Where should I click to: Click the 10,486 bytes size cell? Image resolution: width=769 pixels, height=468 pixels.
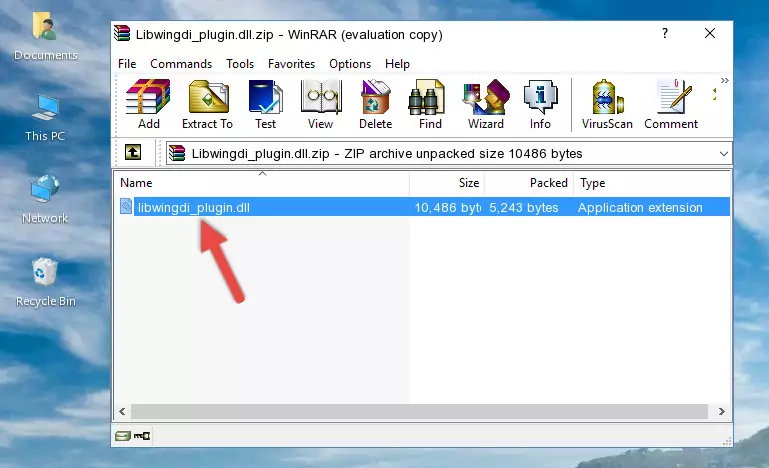(x=448, y=208)
